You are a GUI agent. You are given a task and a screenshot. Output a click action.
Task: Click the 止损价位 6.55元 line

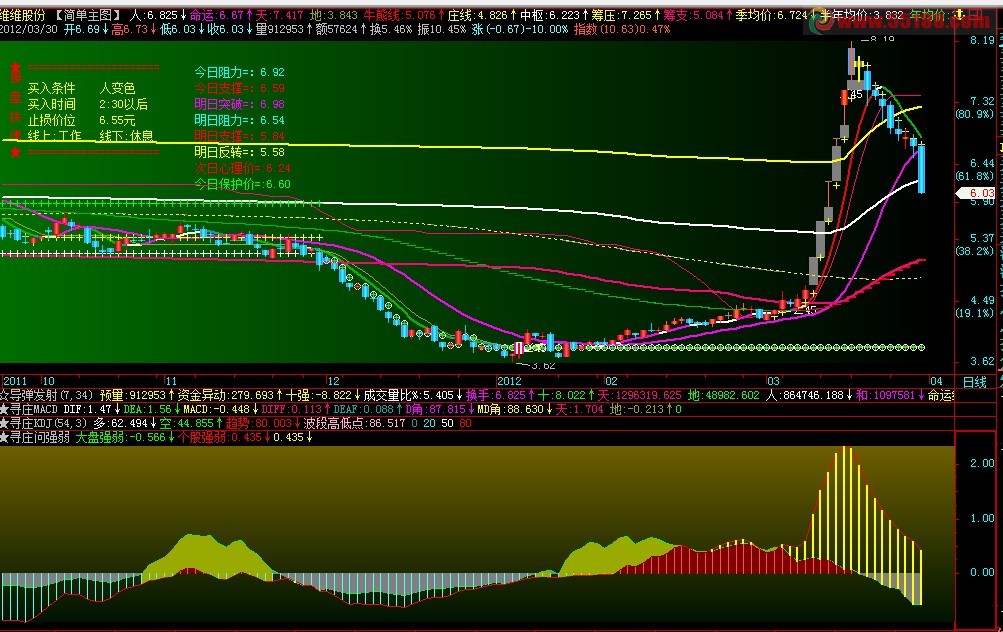(x=81, y=120)
